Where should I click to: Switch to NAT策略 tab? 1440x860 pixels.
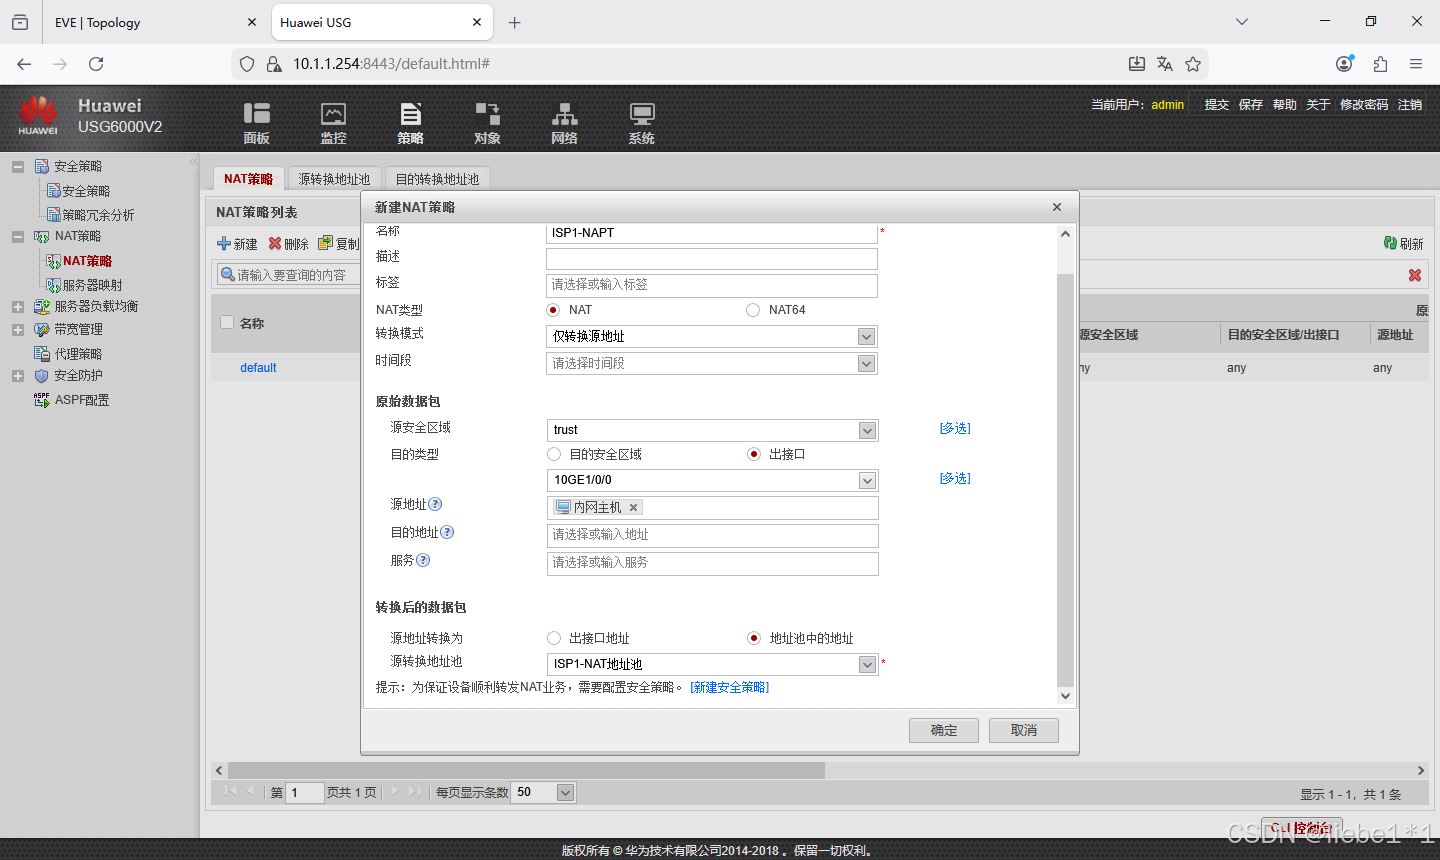pos(249,179)
